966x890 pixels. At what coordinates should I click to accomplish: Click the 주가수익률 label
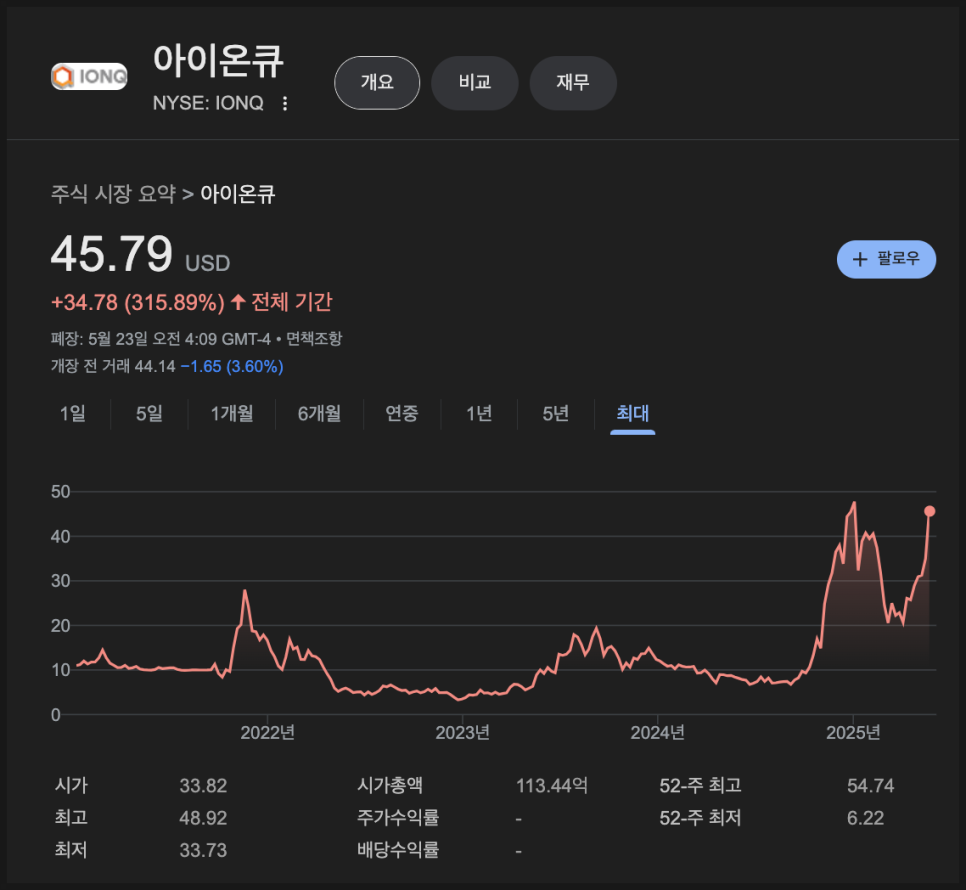tap(398, 818)
